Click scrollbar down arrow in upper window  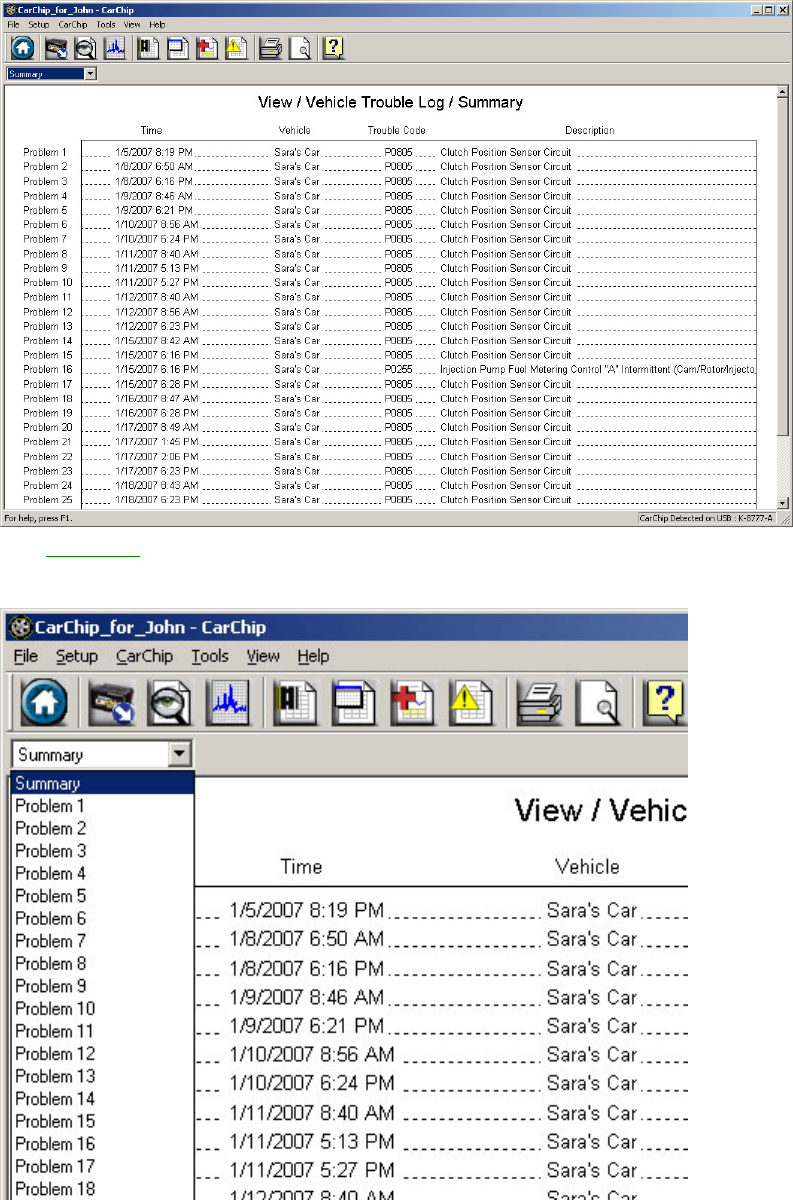(784, 503)
